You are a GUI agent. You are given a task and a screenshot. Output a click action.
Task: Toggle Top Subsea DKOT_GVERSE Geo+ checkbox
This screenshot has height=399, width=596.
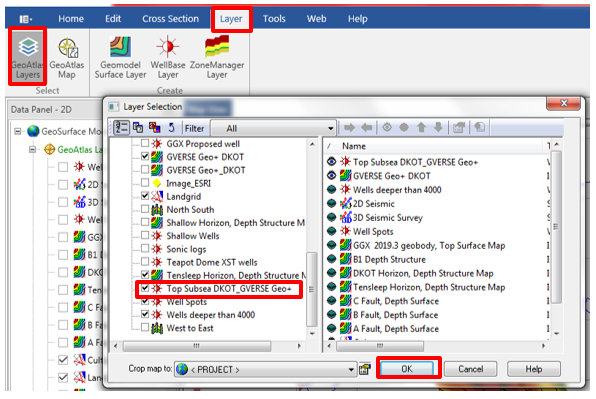pos(145,288)
